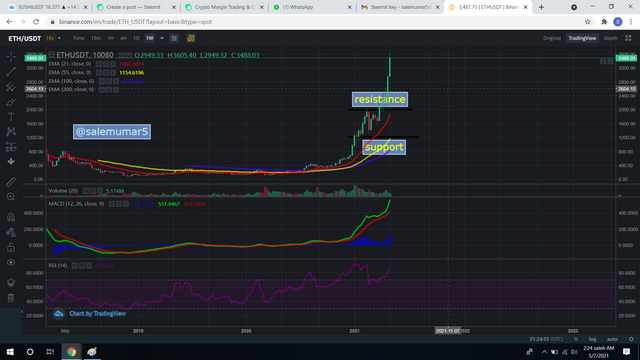Toggle visibility of EMA 200 indicator

coord(102,89)
